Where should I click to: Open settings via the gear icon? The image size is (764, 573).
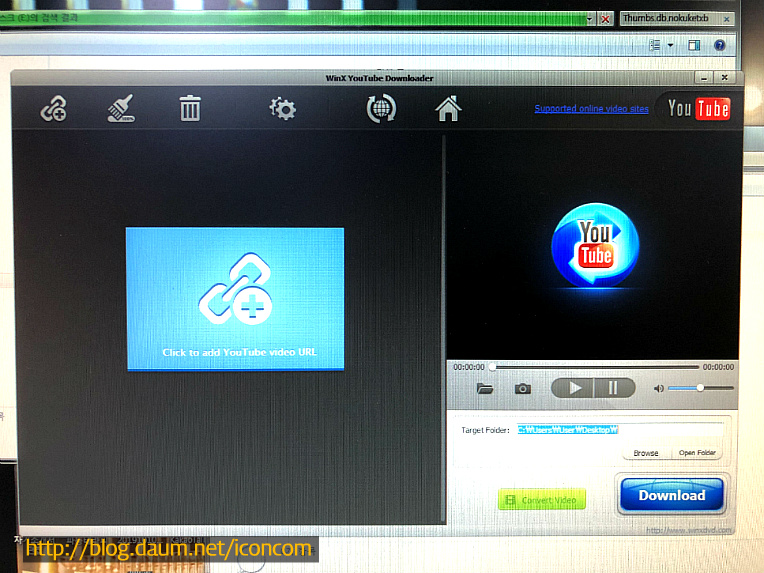283,108
